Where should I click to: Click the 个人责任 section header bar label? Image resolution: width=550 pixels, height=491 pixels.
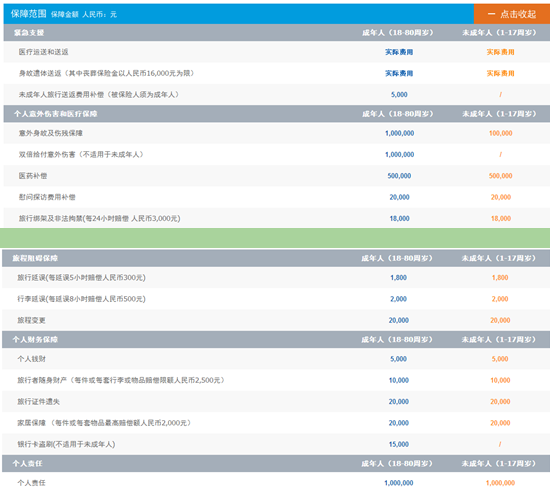(27, 464)
